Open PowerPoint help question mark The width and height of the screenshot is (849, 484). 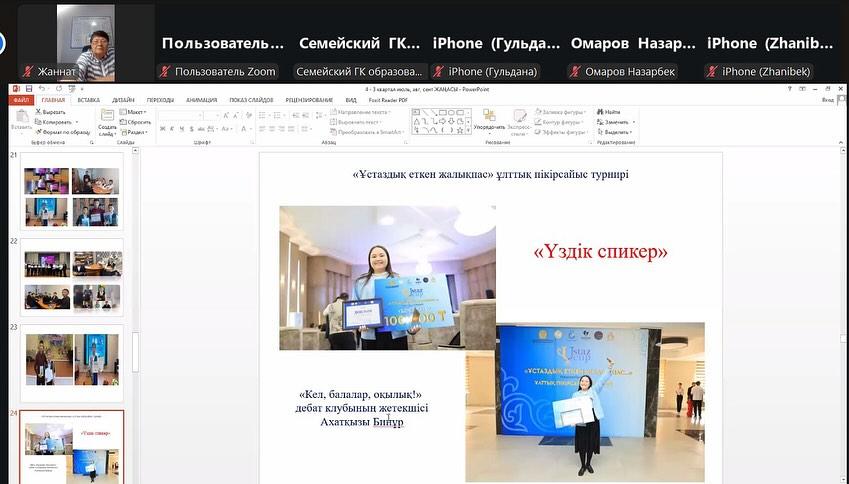(x=790, y=89)
